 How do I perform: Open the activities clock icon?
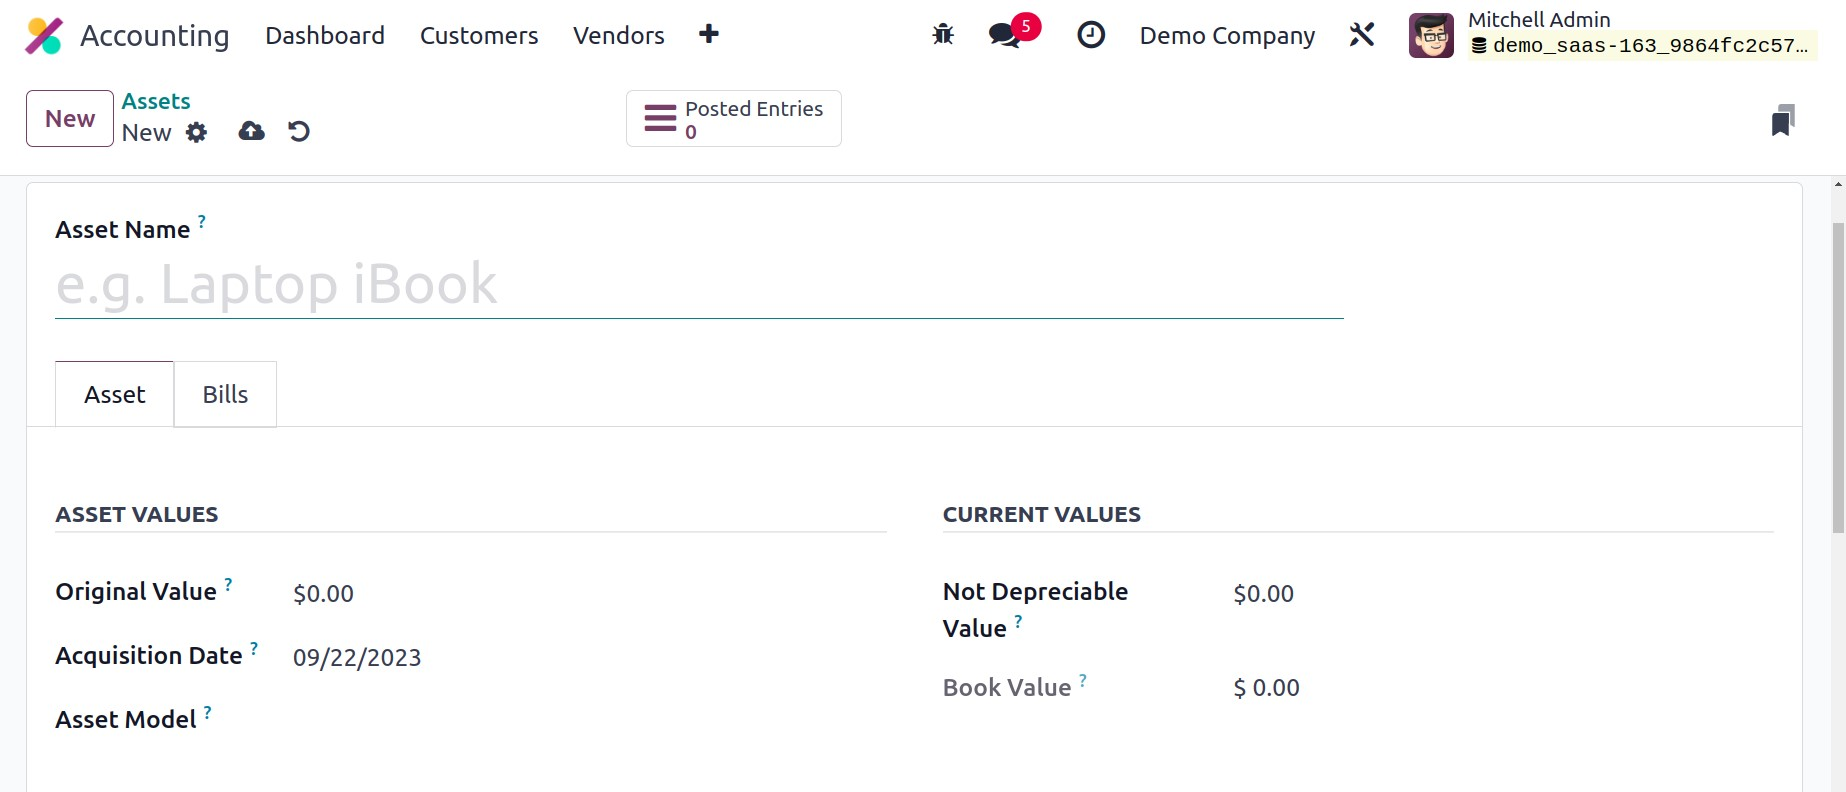coord(1091,35)
